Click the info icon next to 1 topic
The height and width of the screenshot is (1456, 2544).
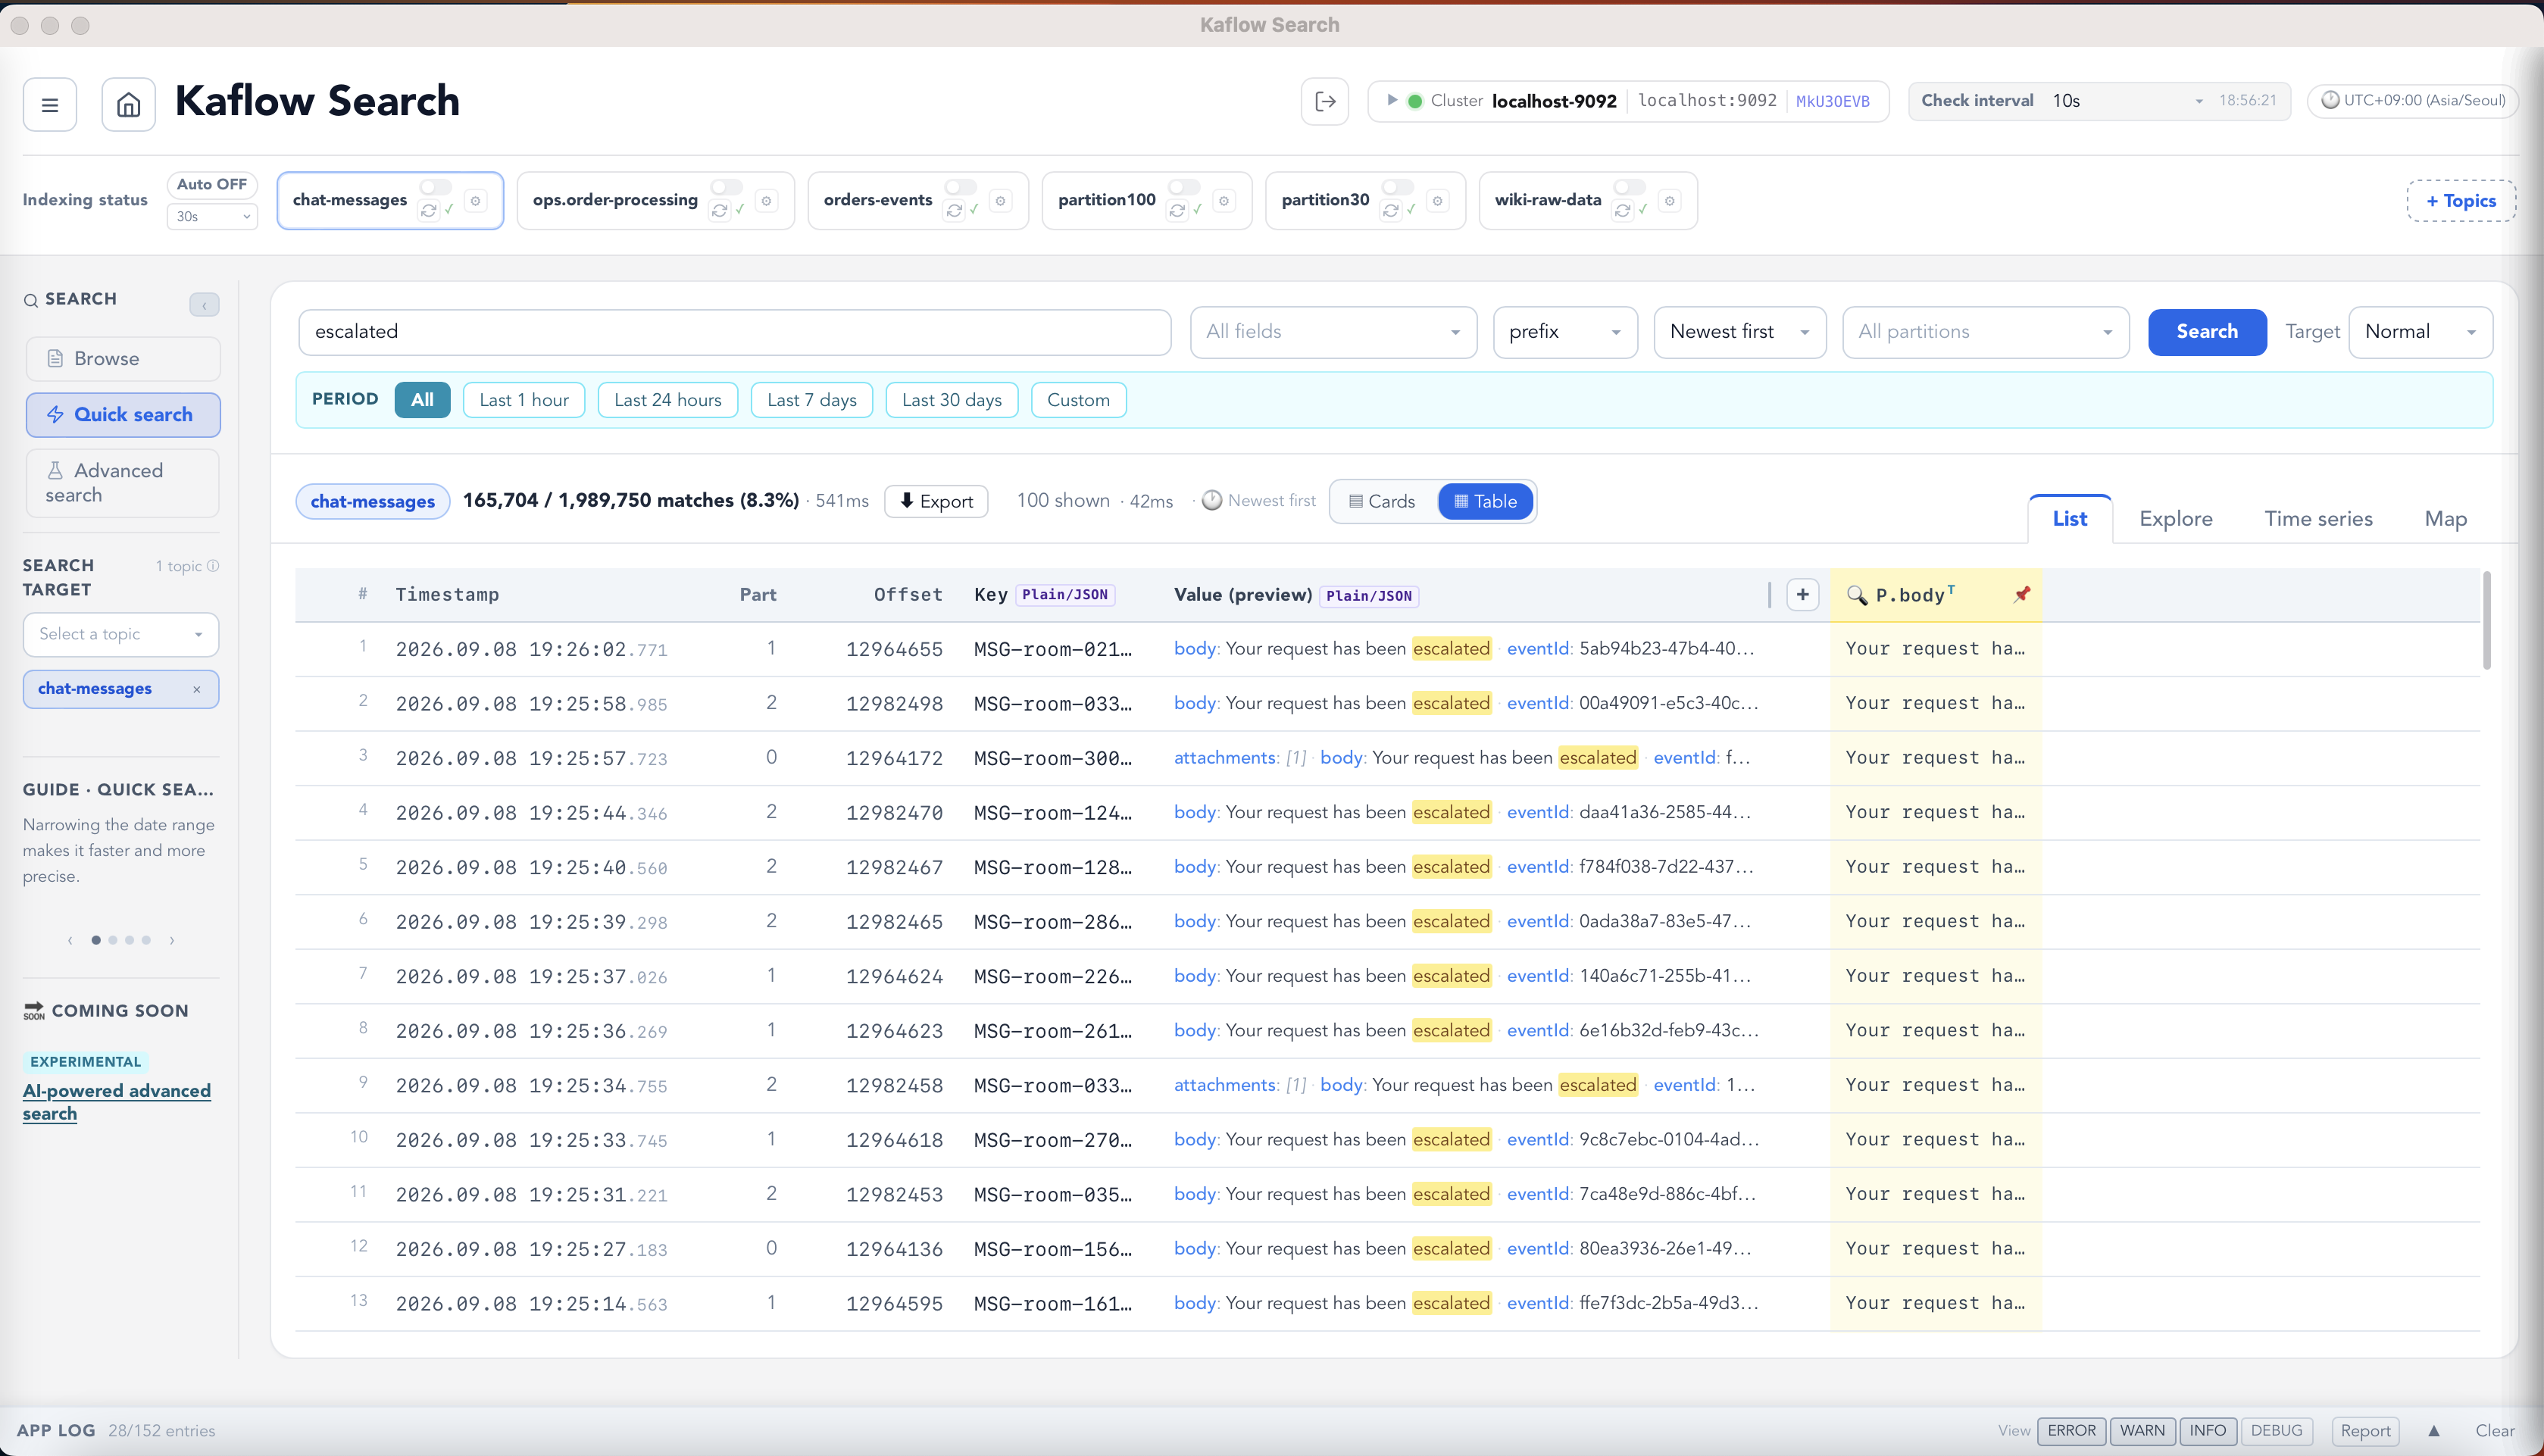tap(213, 566)
